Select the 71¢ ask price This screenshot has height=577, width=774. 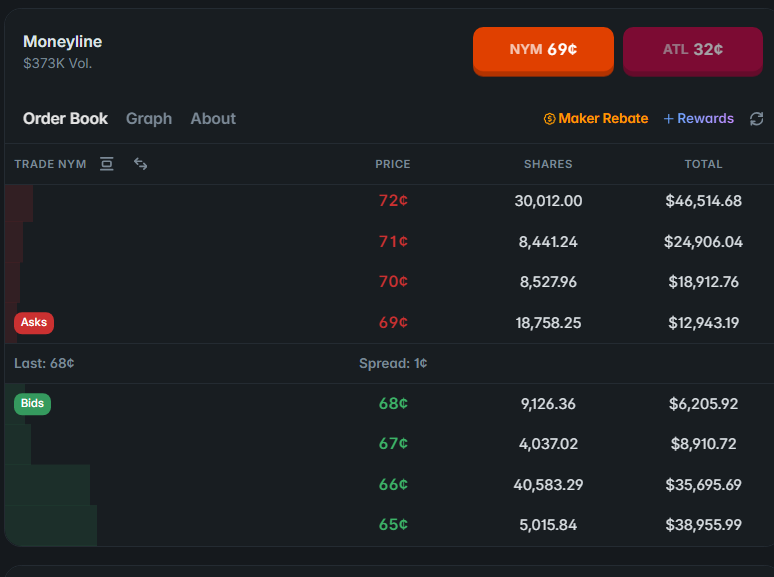click(393, 241)
